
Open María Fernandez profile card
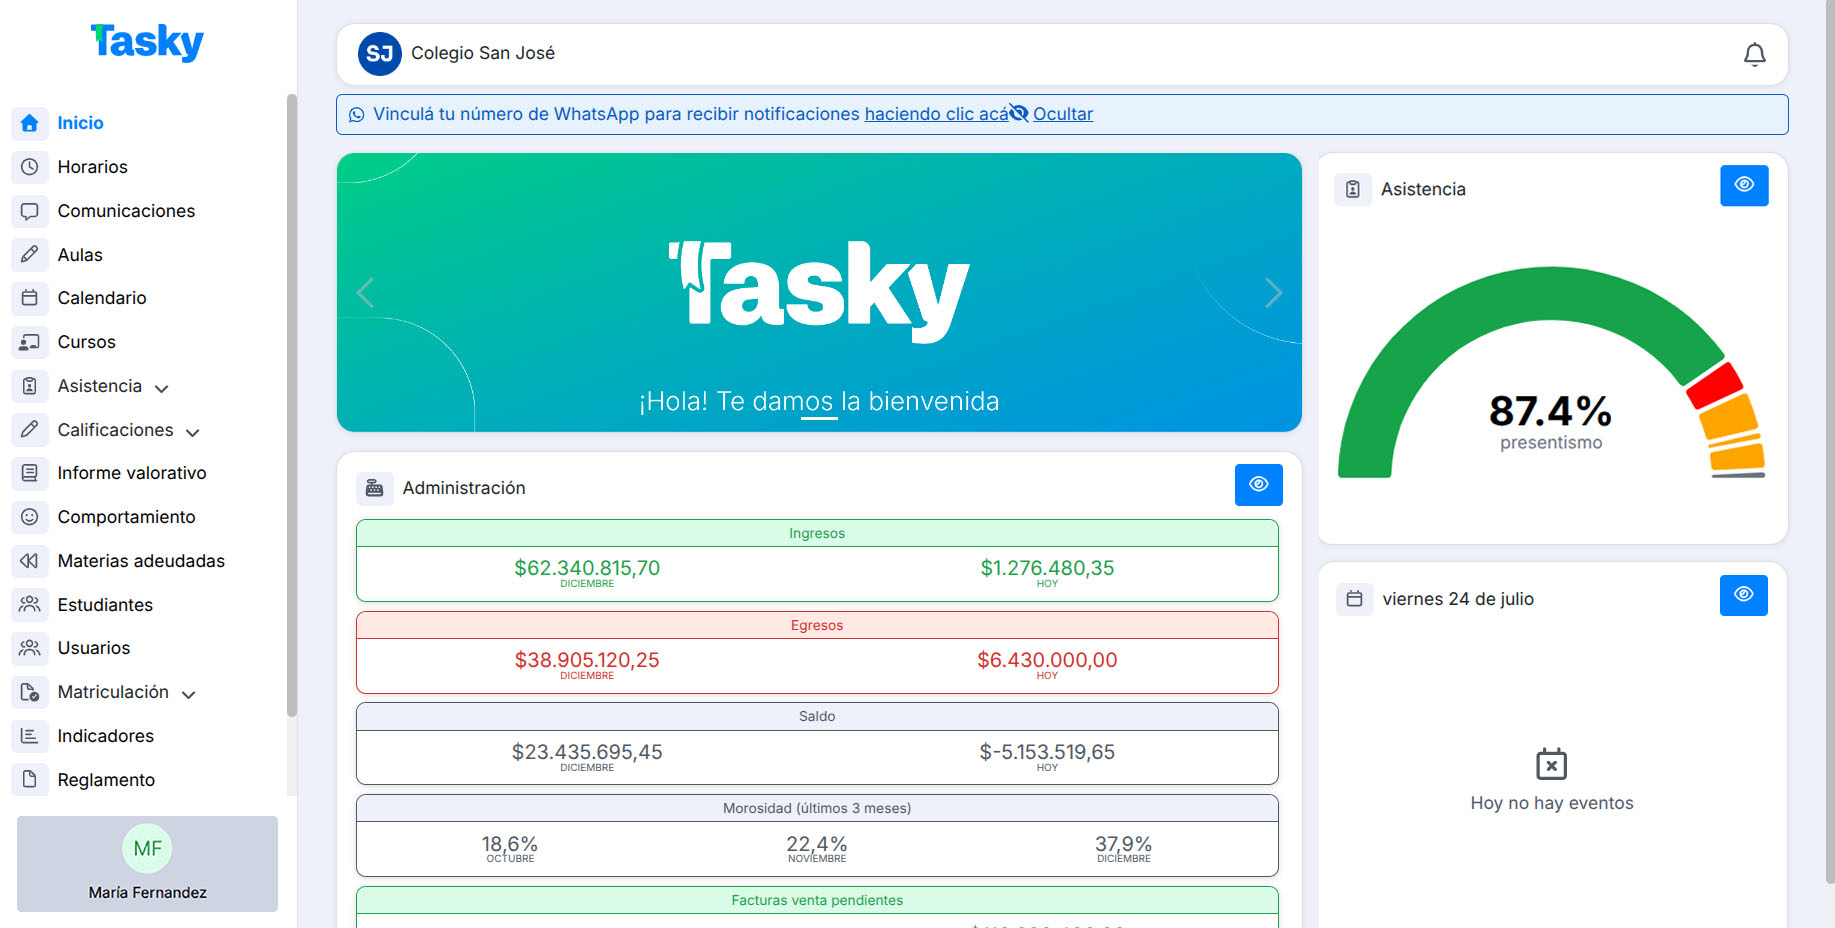click(147, 864)
